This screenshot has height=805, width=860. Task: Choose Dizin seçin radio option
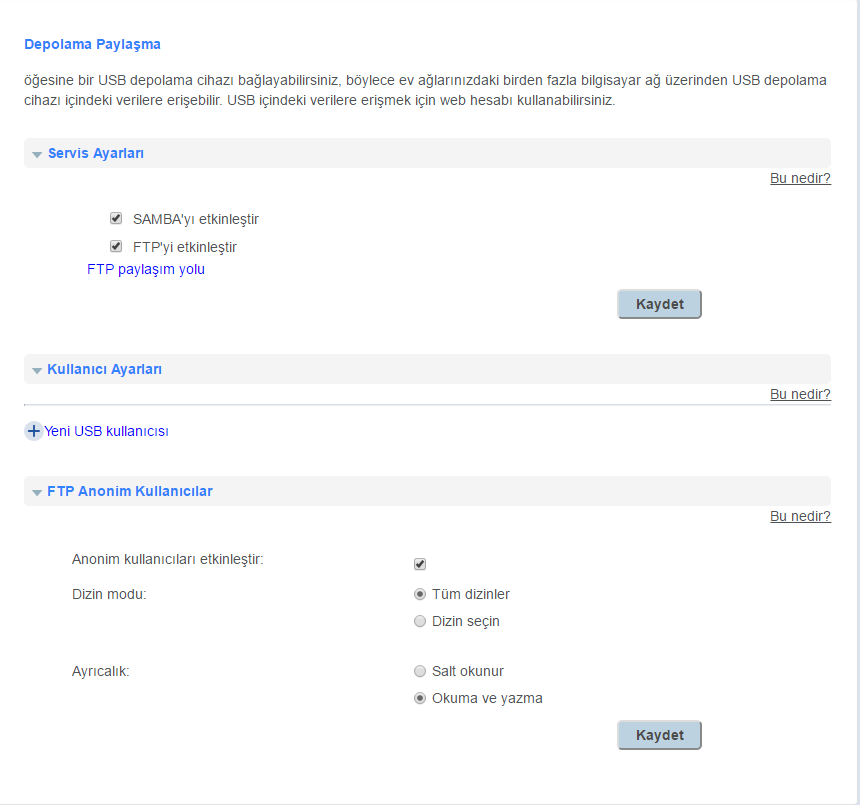click(420, 621)
